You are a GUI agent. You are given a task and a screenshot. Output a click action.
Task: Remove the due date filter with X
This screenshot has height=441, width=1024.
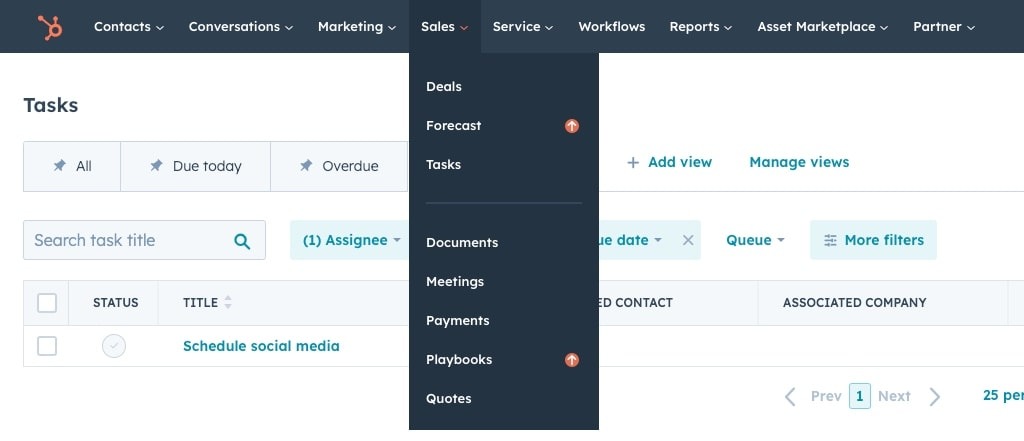[x=688, y=240]
